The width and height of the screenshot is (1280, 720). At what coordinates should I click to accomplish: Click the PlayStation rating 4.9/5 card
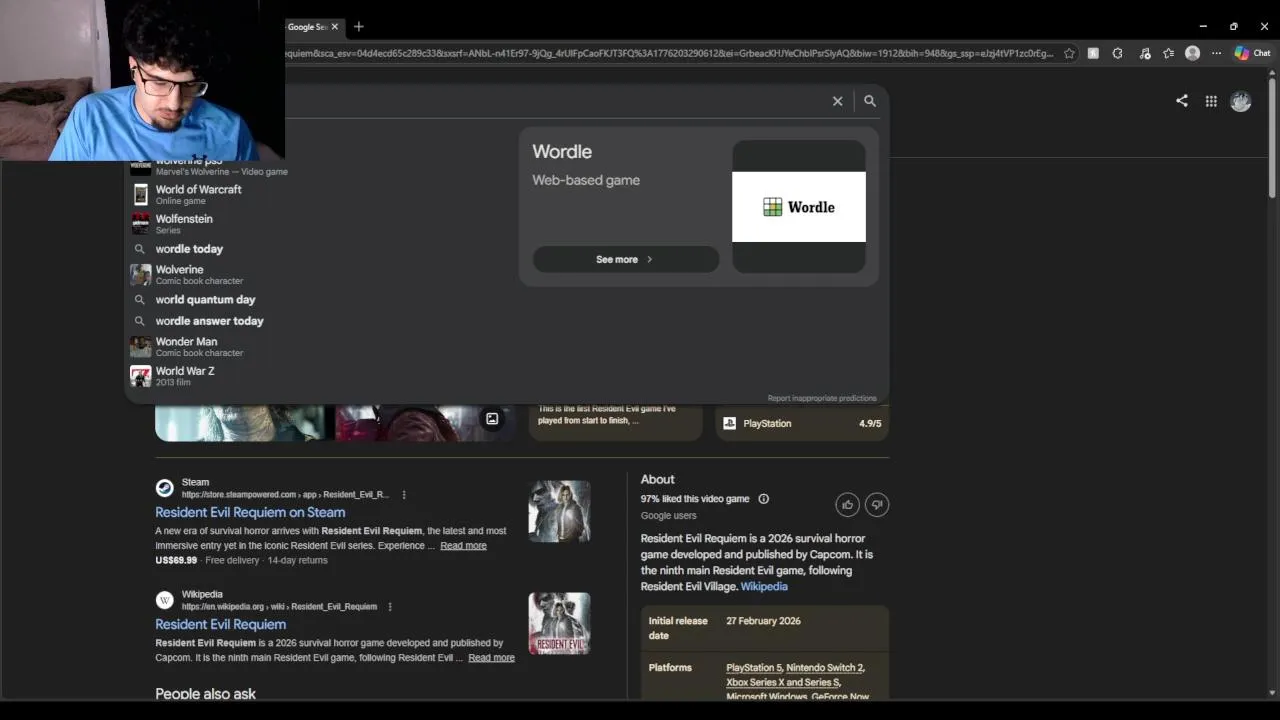pos(803,423)
